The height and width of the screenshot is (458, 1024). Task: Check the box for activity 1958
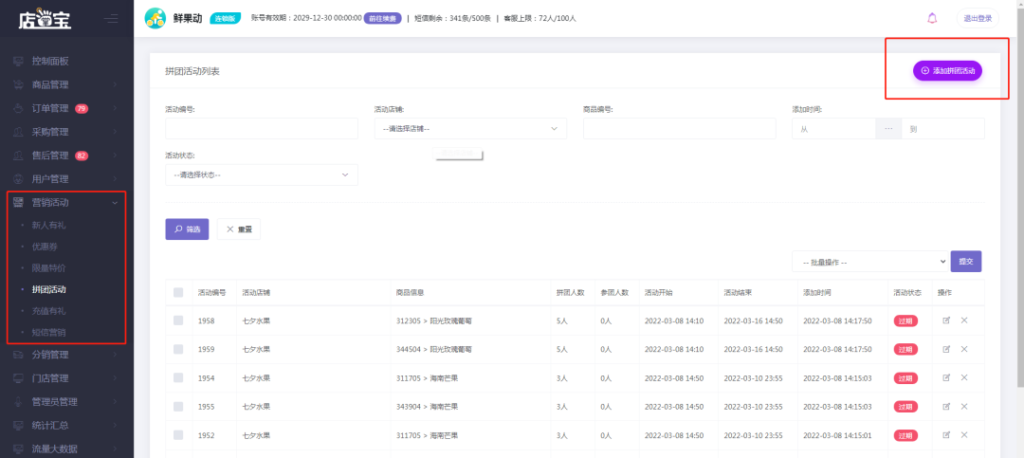pos(178,321)
